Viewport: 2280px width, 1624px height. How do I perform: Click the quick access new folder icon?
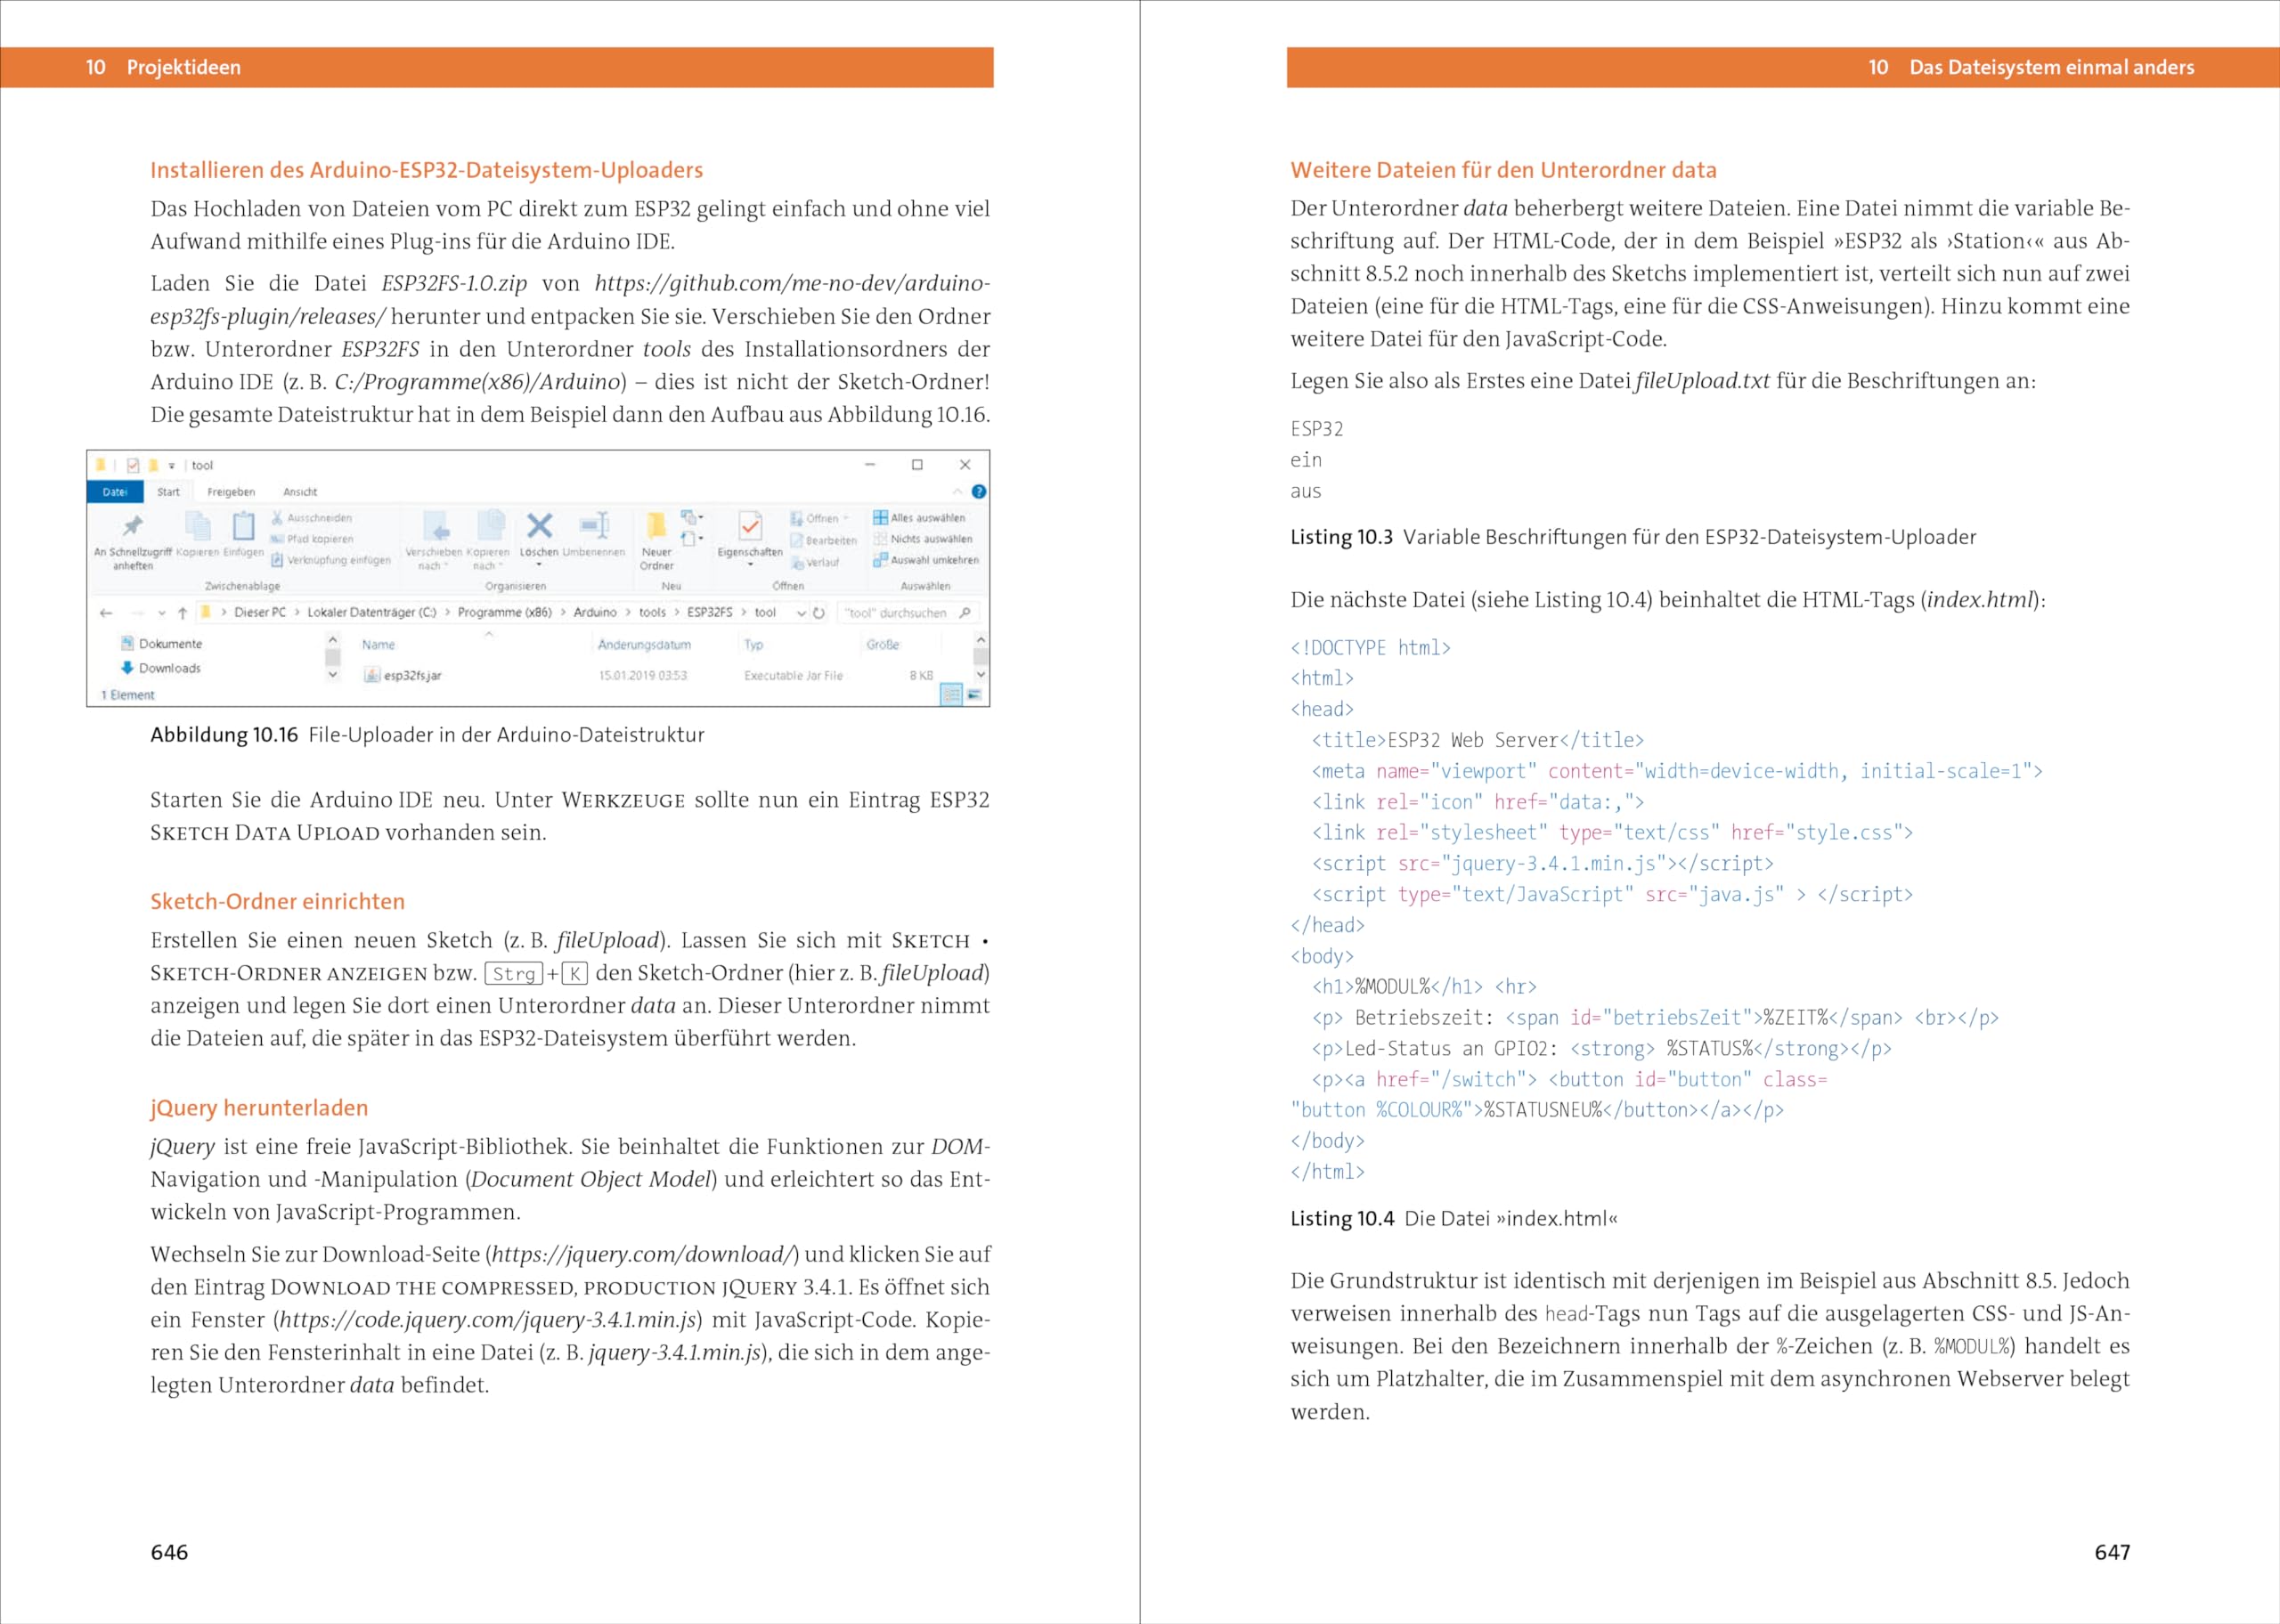click(153, 465)
